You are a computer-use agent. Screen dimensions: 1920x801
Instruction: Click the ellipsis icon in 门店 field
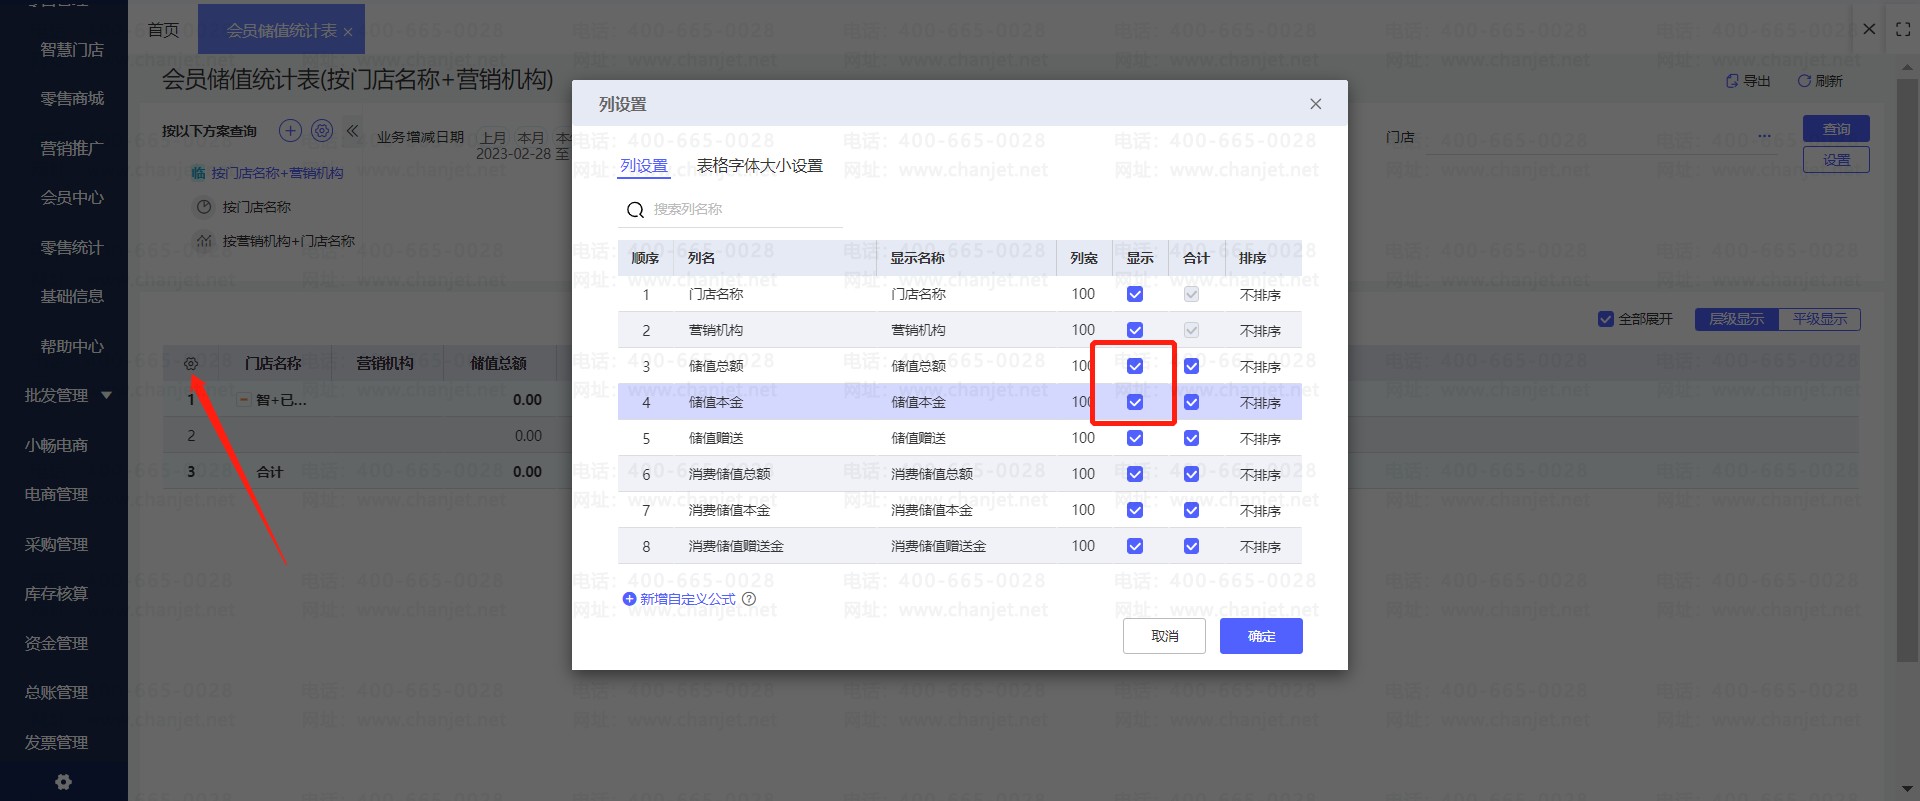click(x=1764, y=136)
